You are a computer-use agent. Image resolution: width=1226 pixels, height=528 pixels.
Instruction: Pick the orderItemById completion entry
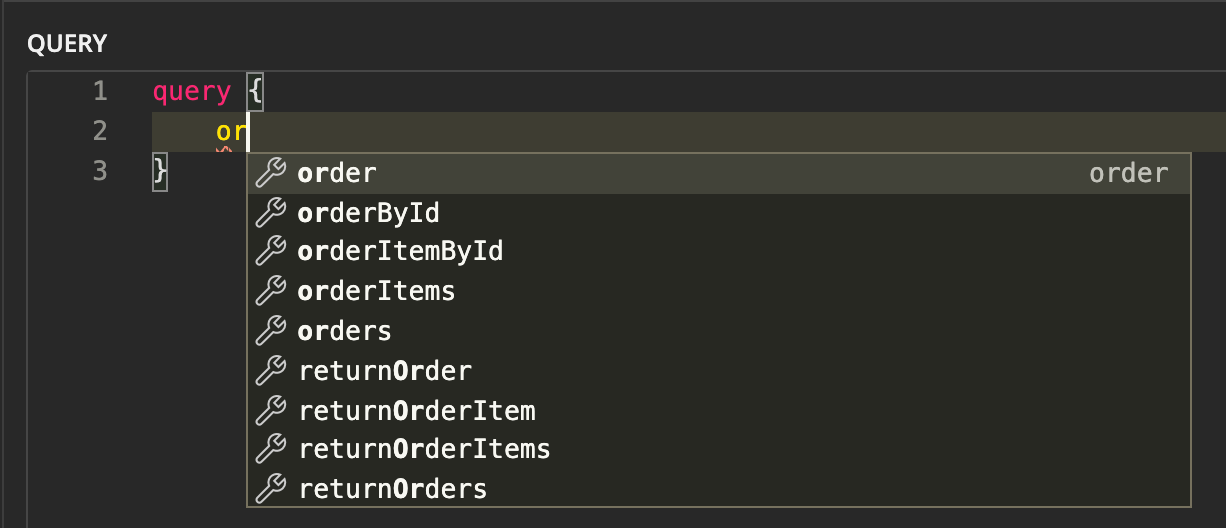[400, 252]
